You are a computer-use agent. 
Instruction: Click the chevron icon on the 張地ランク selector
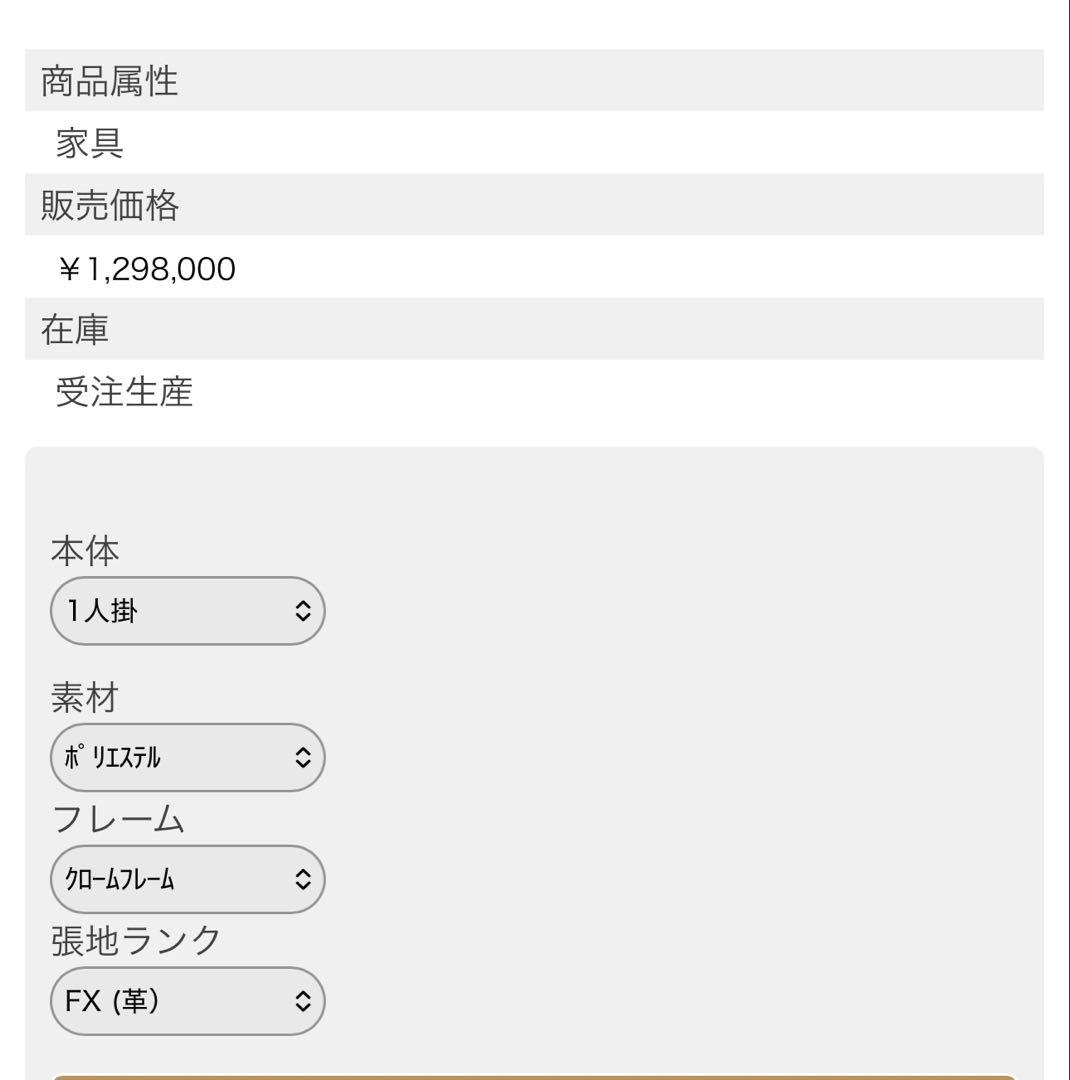(305, 1001)
